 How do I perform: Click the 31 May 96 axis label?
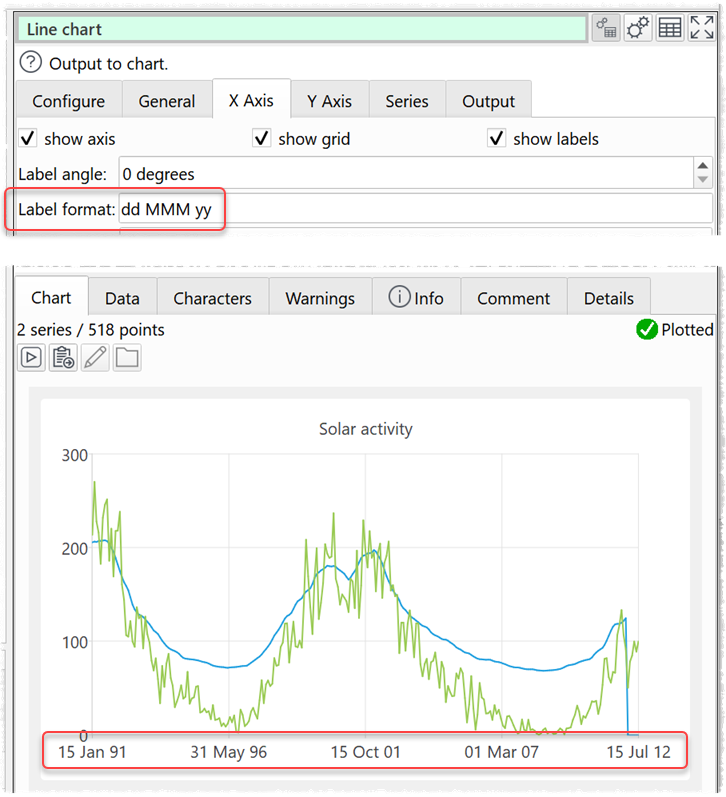228,752
